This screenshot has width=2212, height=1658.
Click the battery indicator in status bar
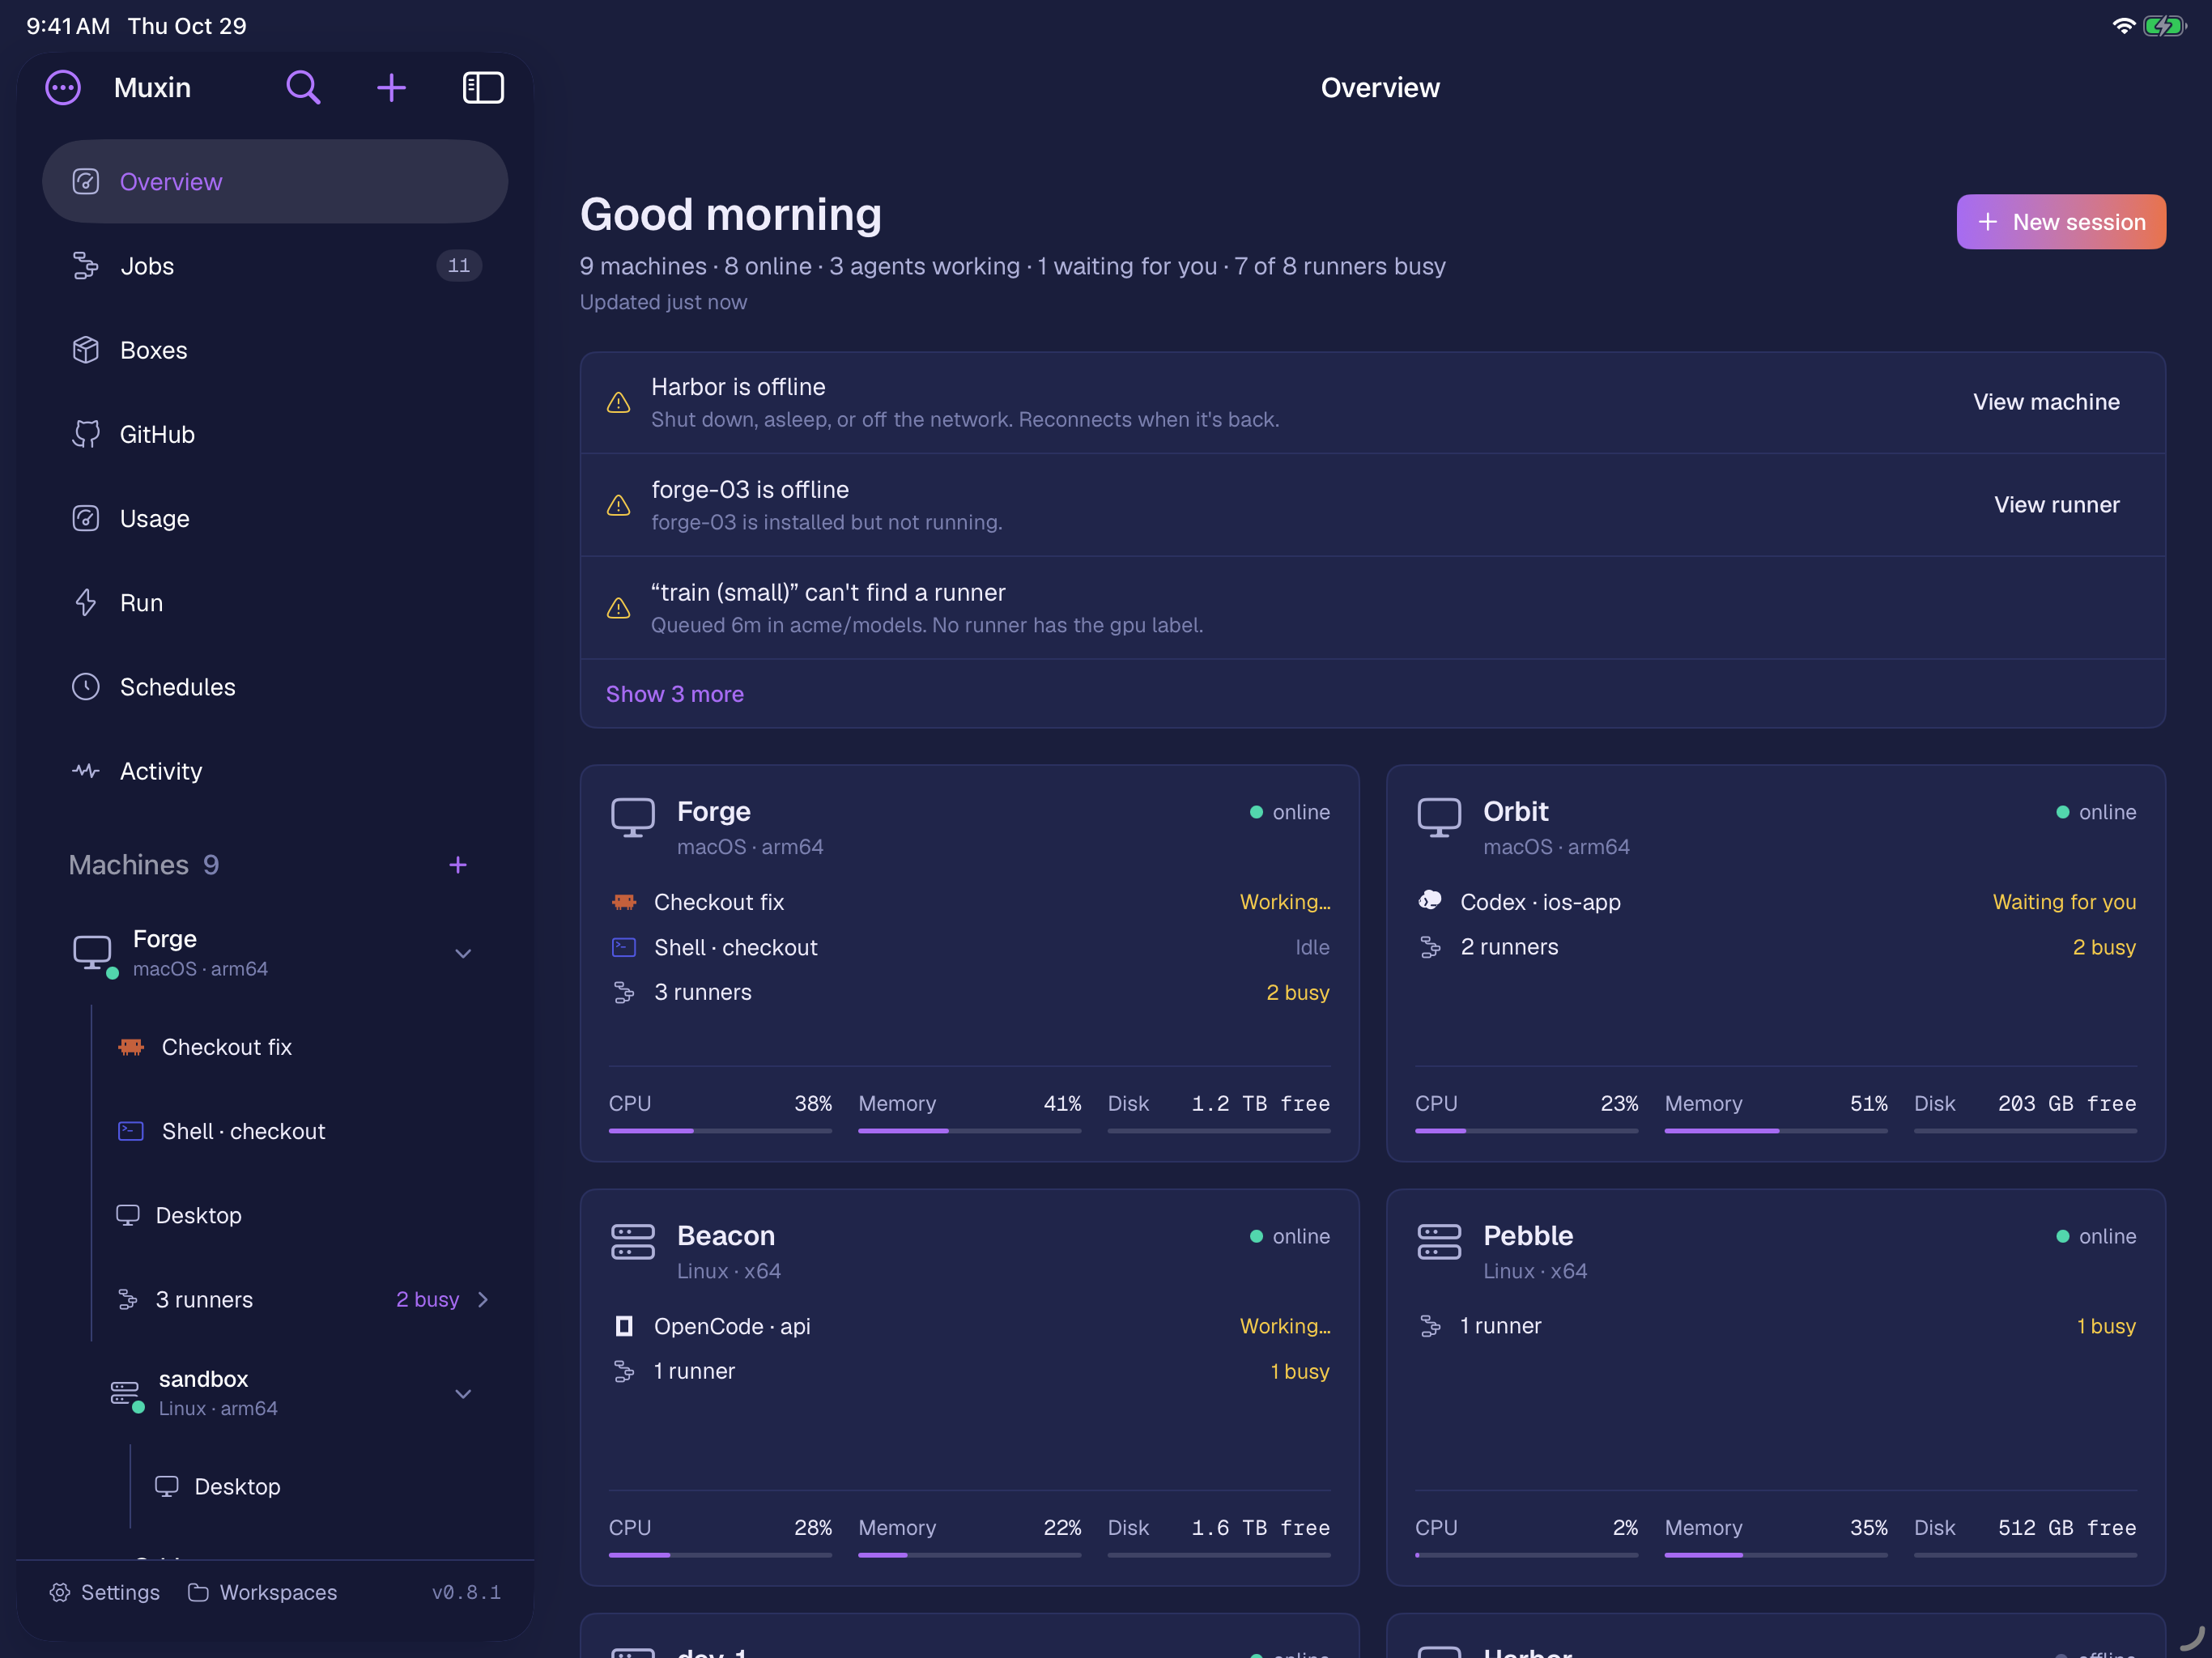[x=2164, y=26]
